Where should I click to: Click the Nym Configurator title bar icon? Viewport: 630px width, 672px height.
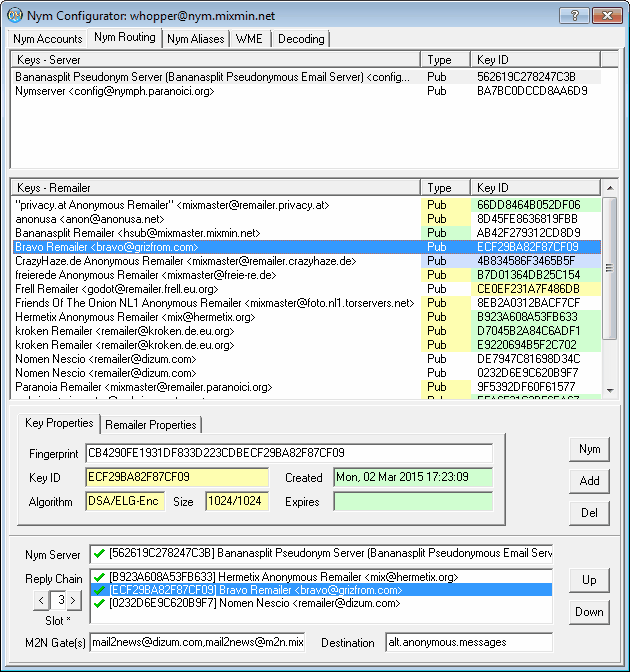(15, 15)
